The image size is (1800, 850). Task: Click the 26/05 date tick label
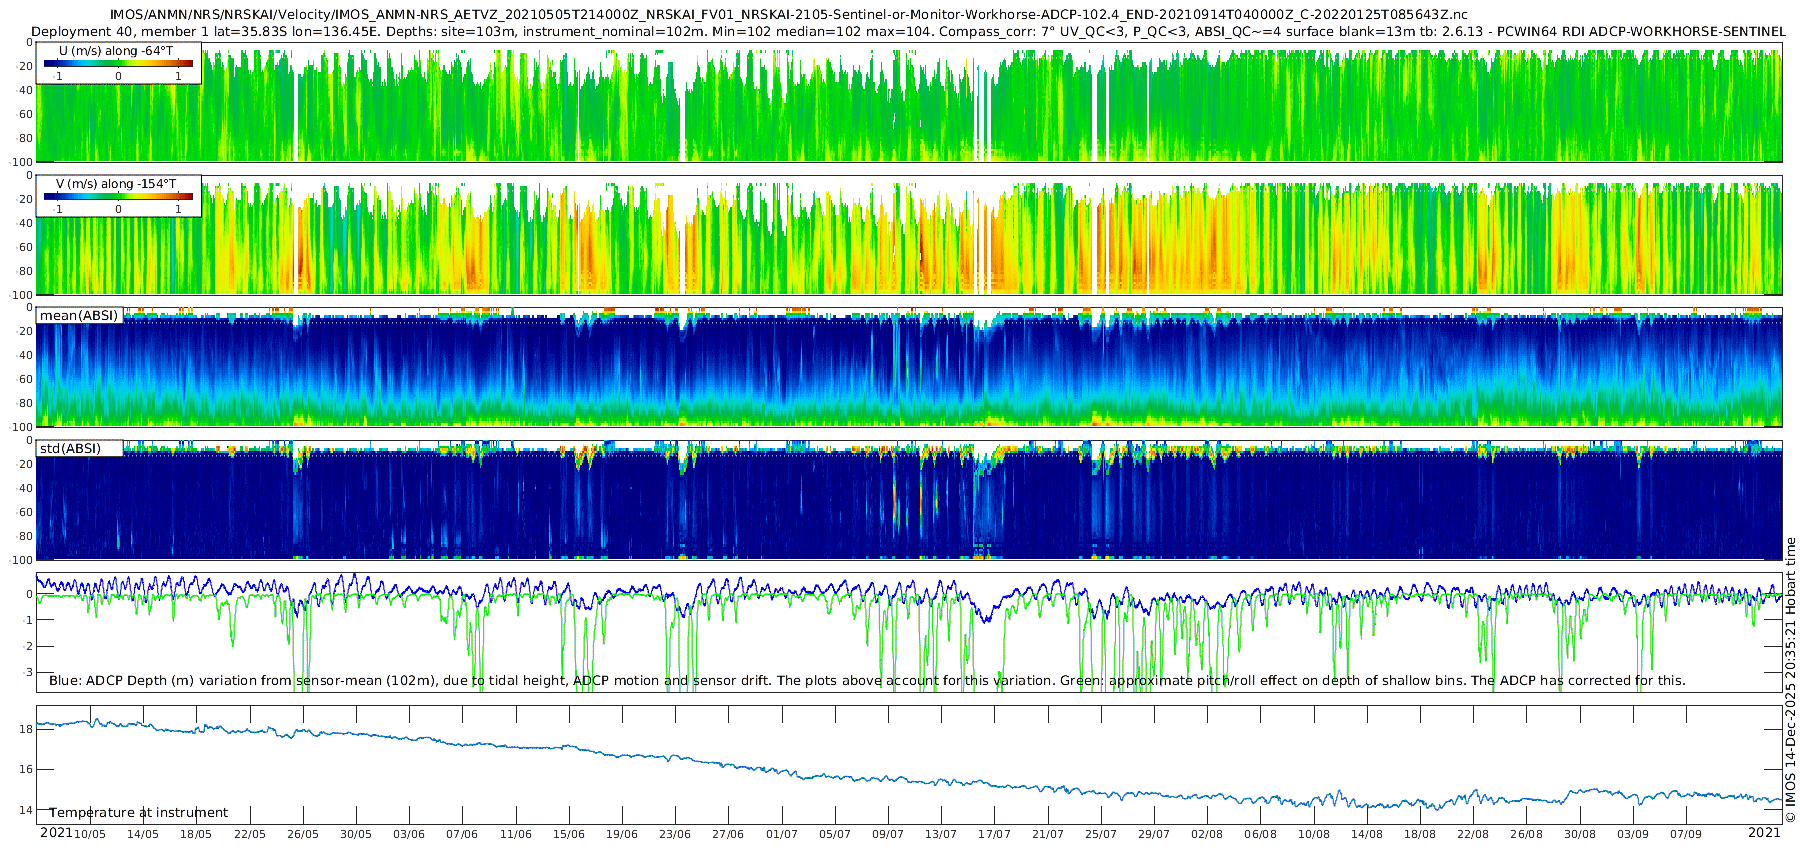(x=303, y=834)
